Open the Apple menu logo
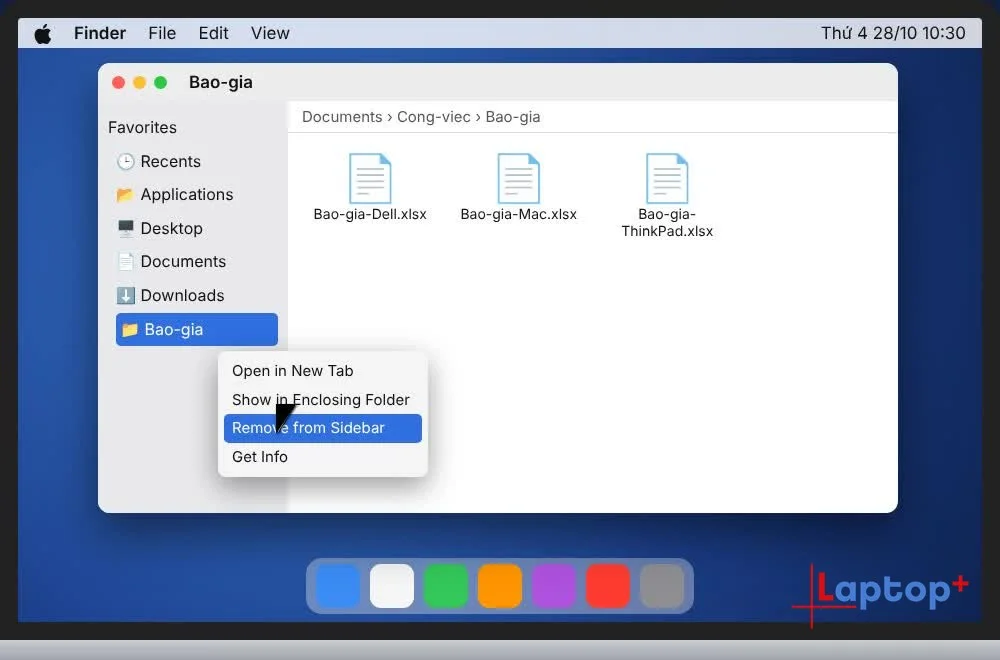This screenshot has width=1000, height=660. click(43, 33)
